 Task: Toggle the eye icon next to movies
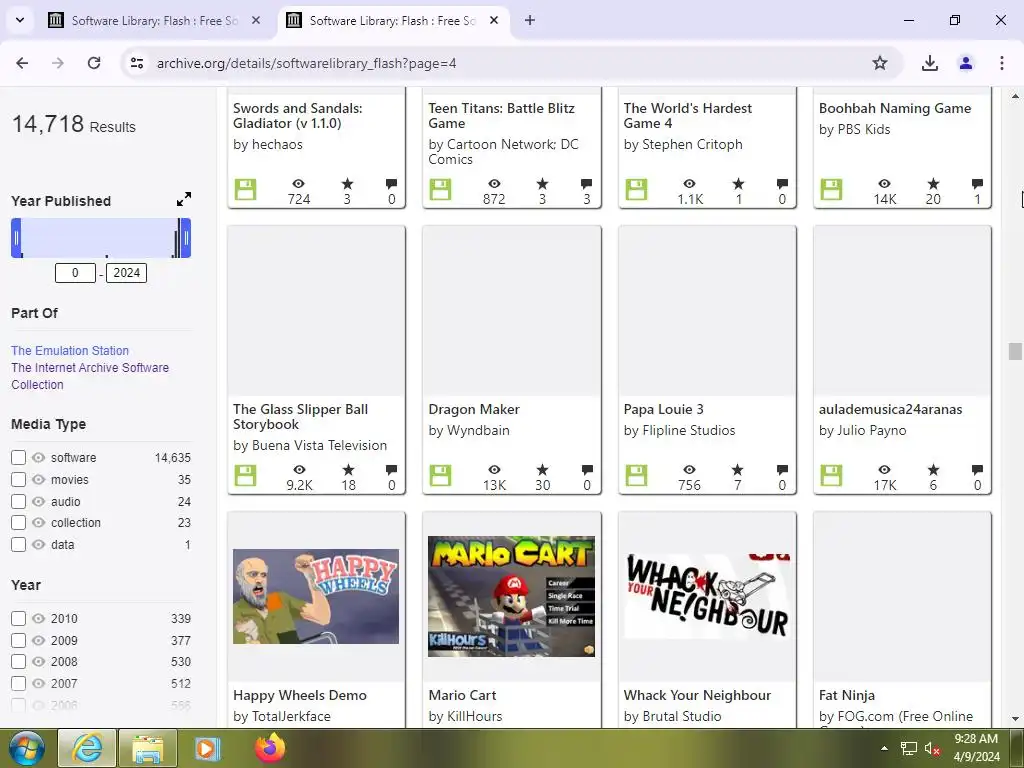(x=39, y=479)
